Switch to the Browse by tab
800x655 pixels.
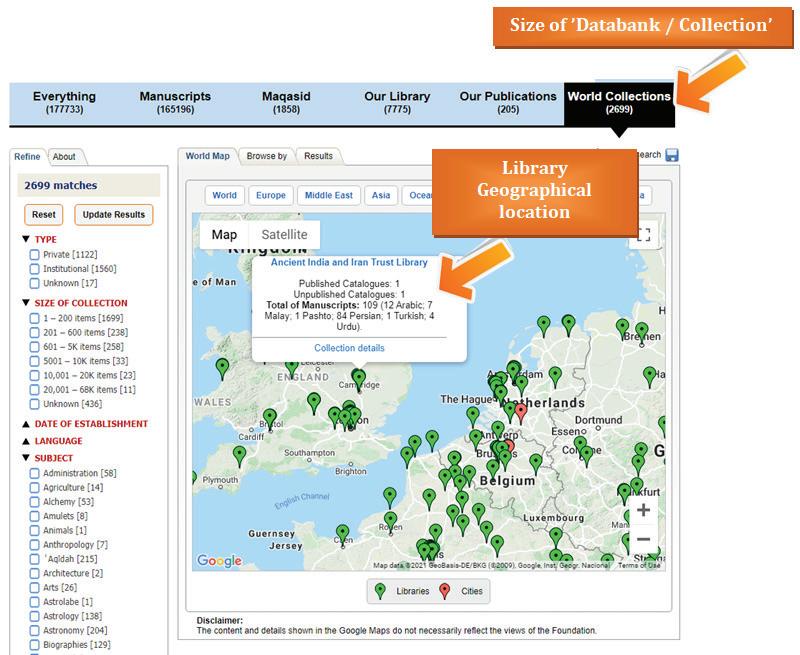[267, 156]
